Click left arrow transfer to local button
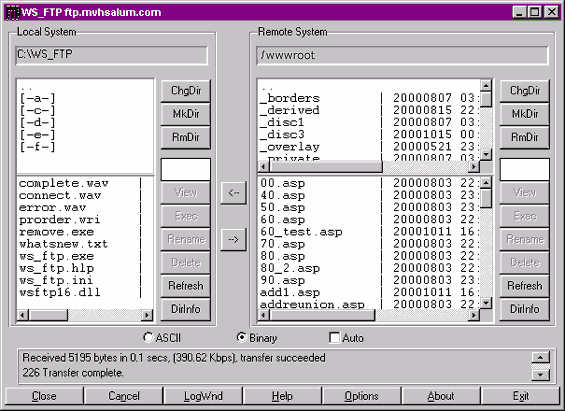 coord(233,193)
